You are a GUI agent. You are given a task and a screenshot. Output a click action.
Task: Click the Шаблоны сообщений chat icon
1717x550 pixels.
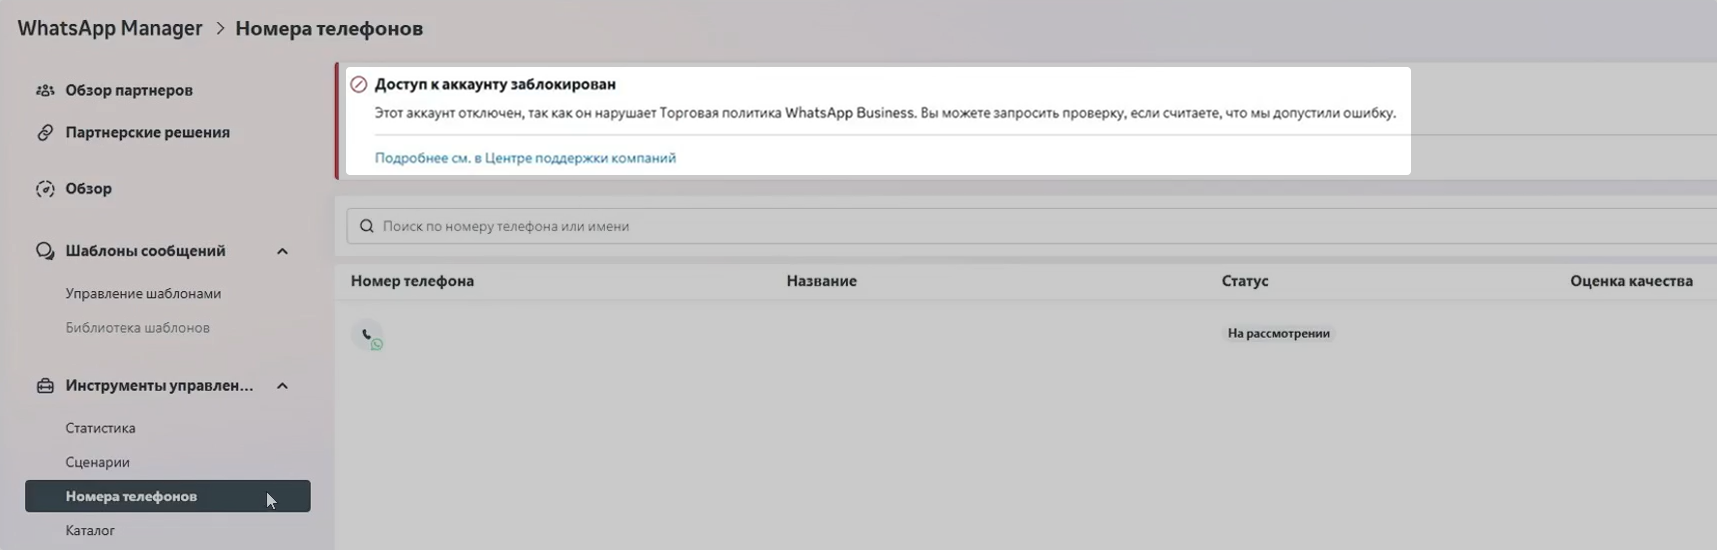pos(45,251)
